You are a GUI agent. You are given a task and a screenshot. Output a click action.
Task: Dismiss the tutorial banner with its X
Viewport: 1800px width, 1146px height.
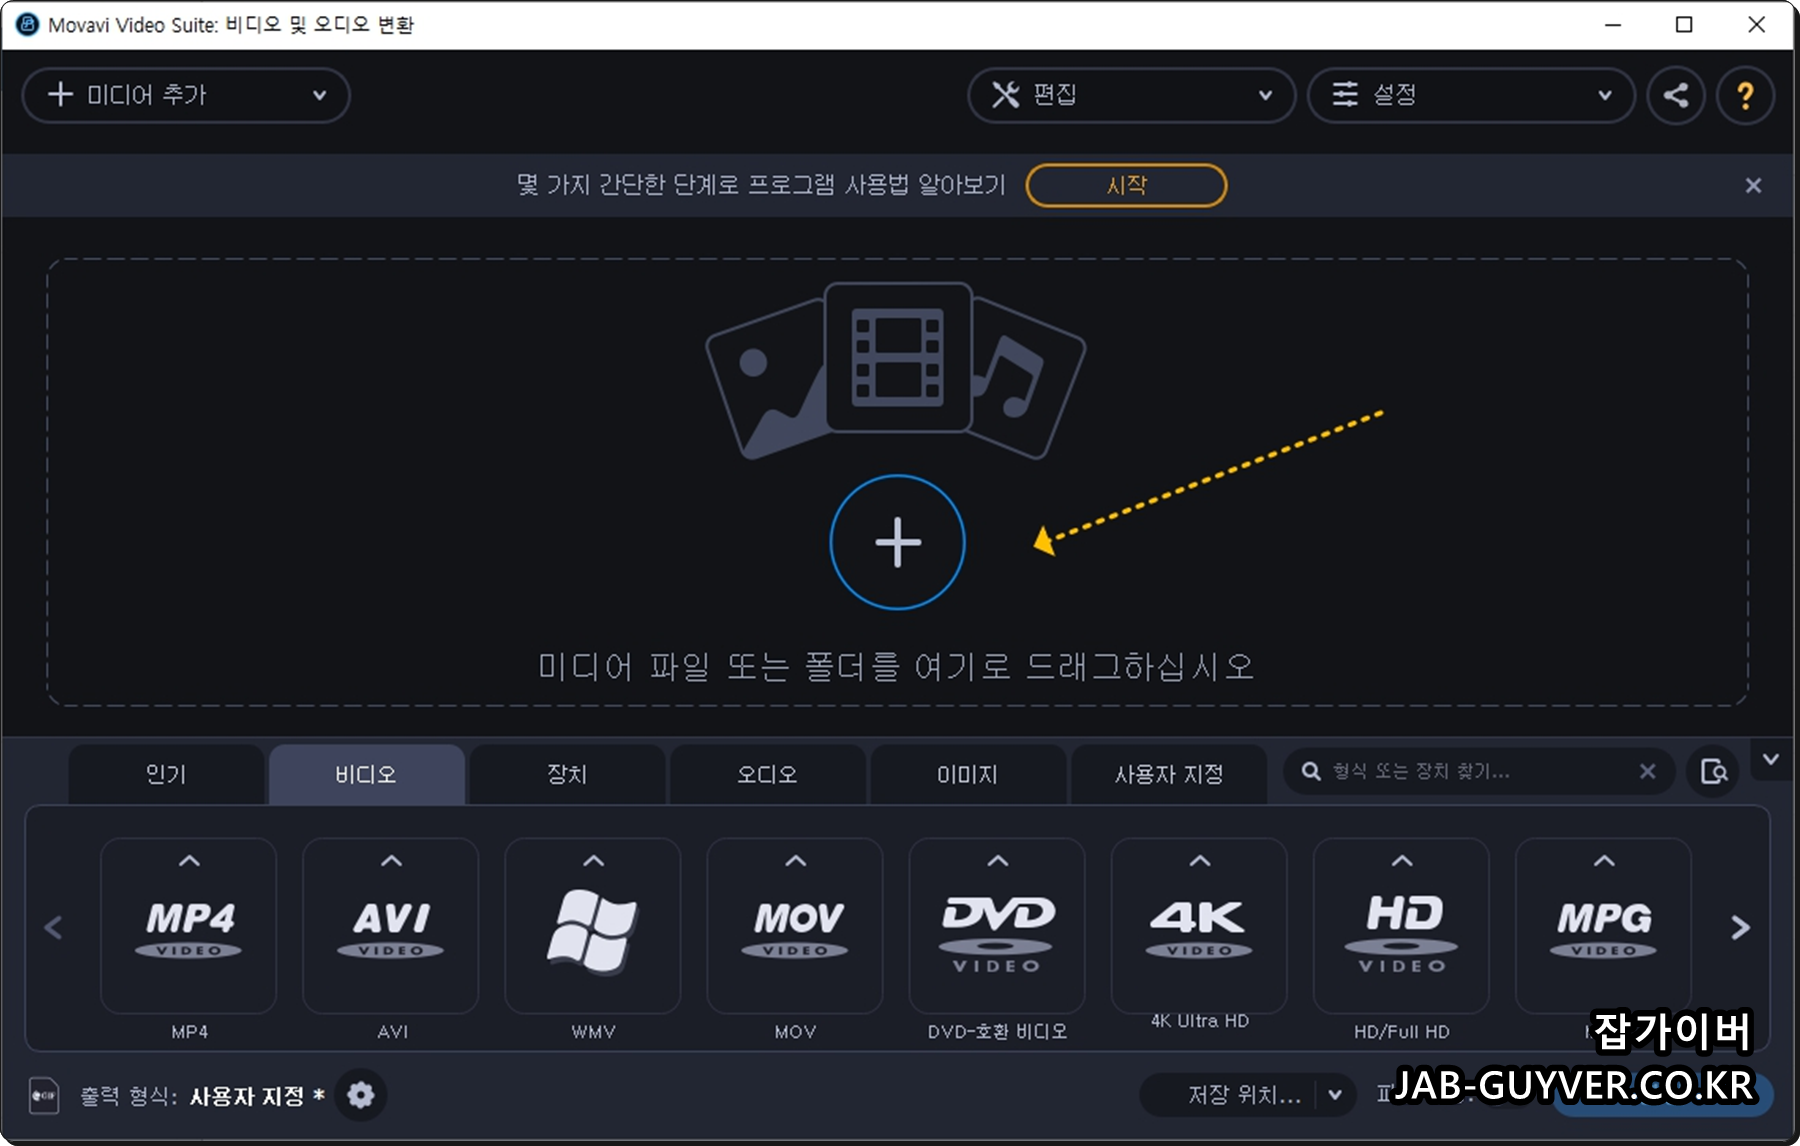(x=1753, y=185)
